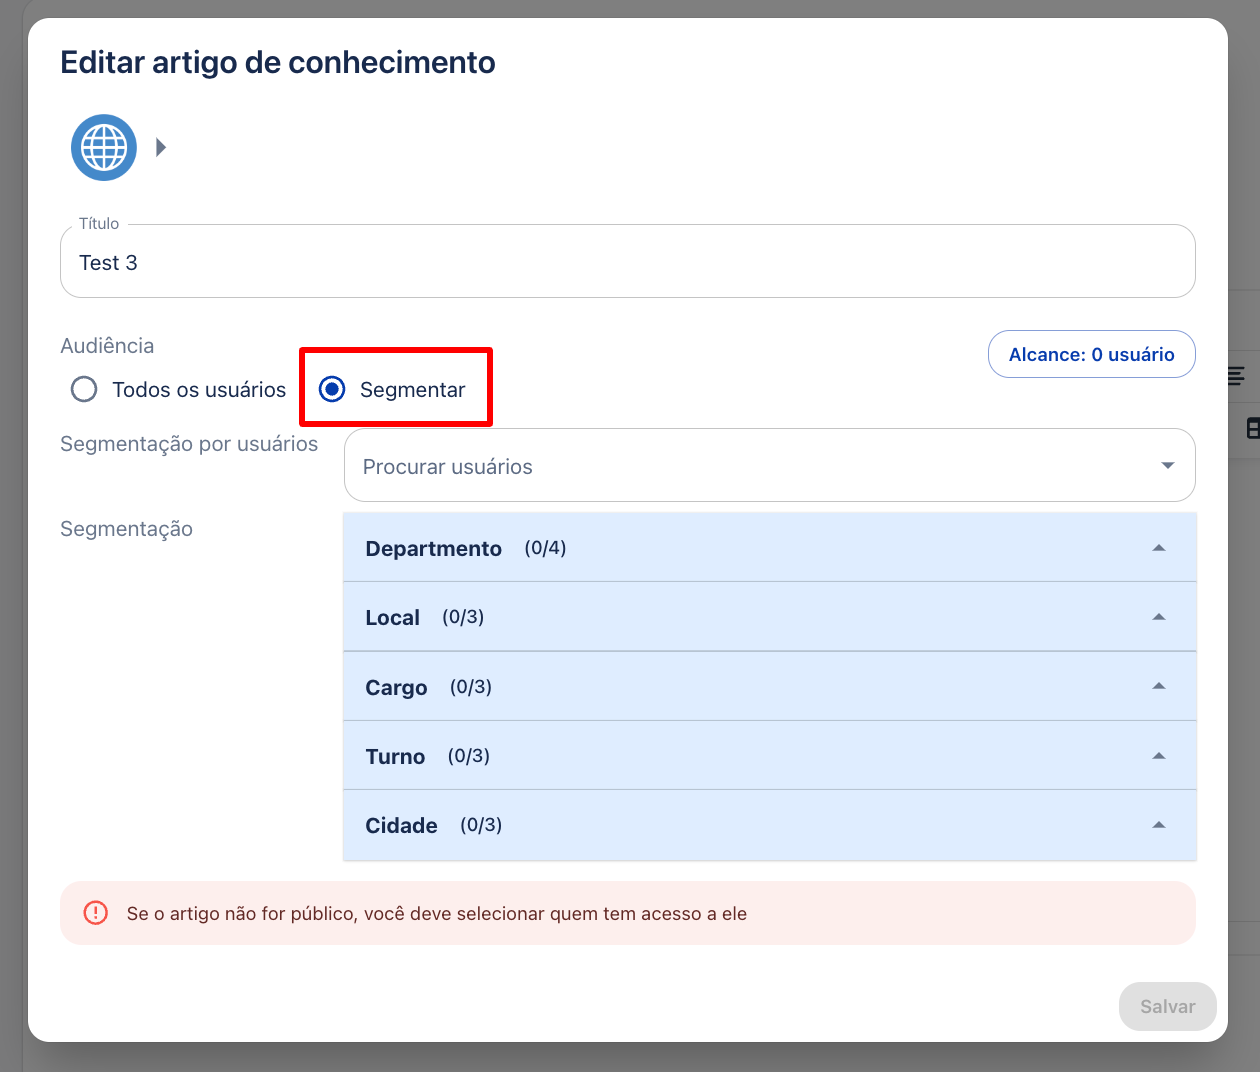Screen dimensions: 1260x1072
Task: Click the chevron icon on the Turno row
Action: click(x=1159, y=756)
